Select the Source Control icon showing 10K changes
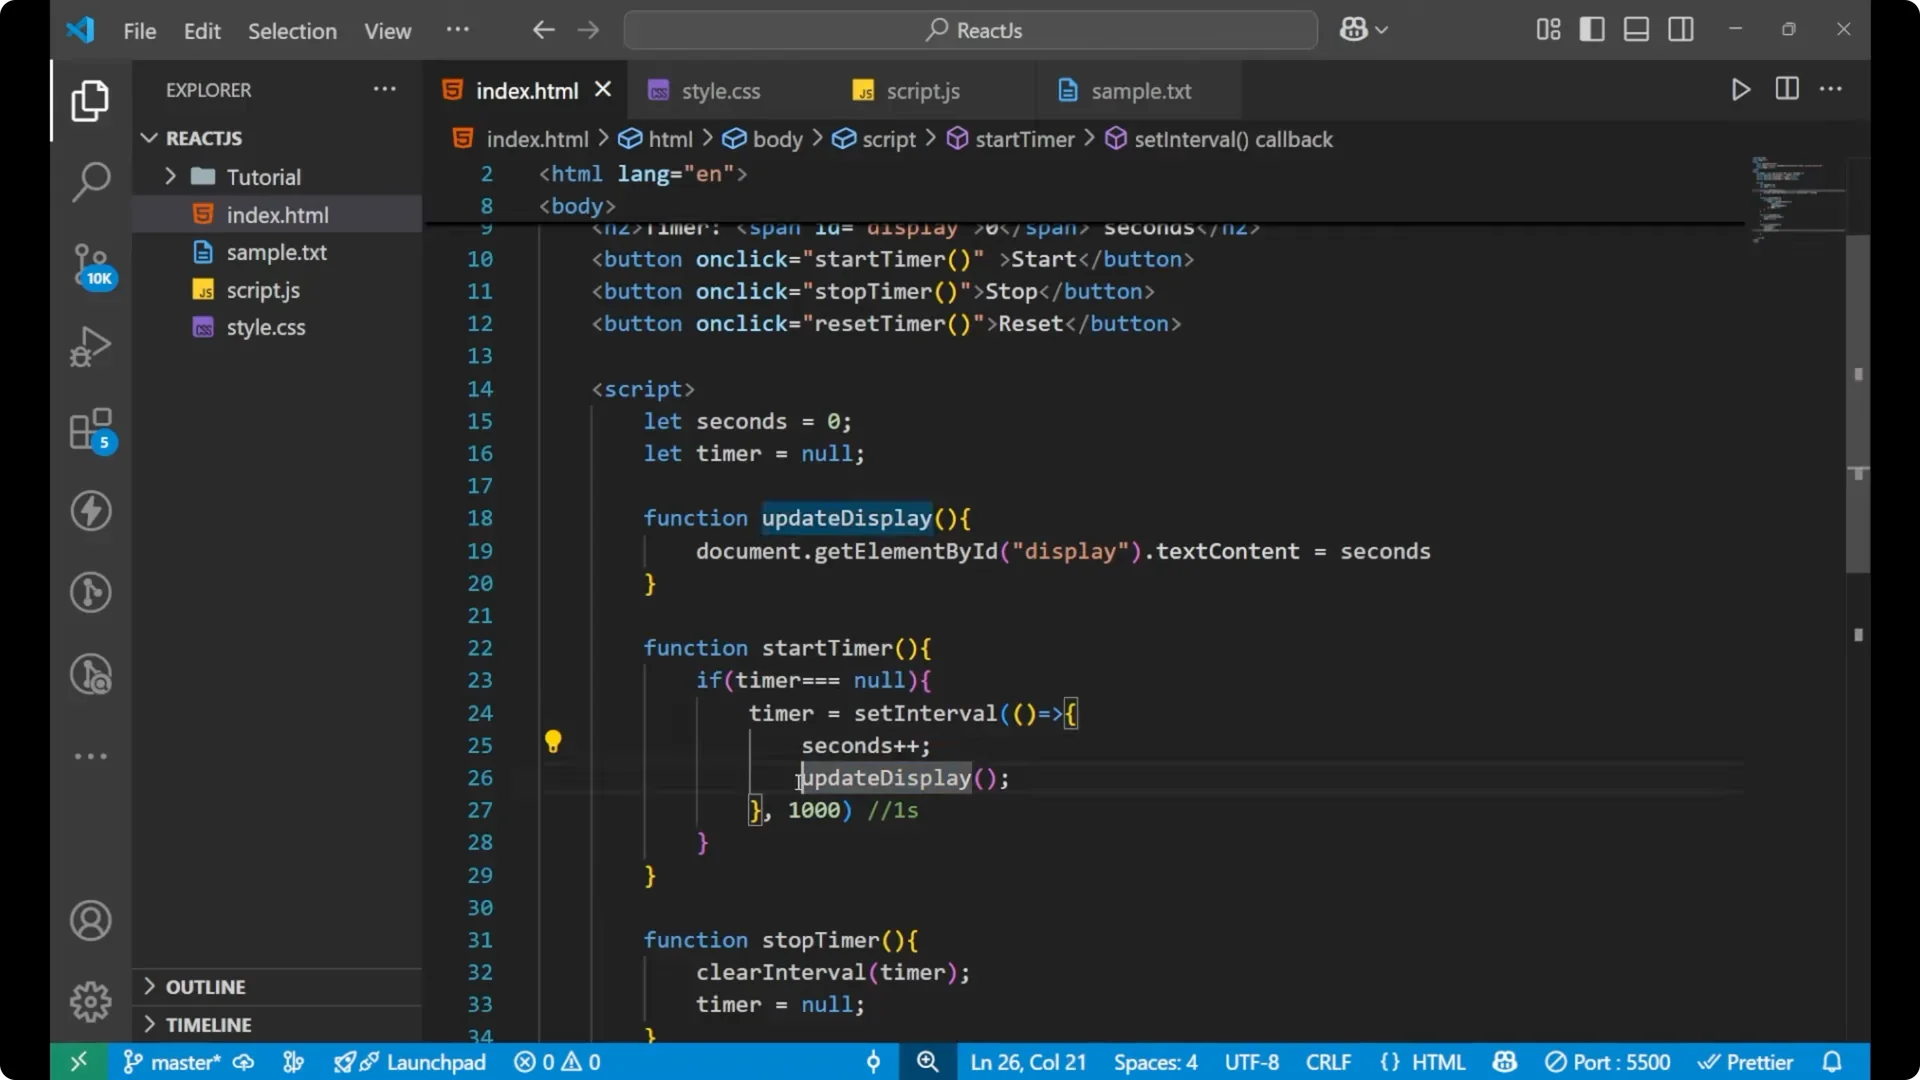This screenshot has height=1080, width=1920. click(x=90, y=265)
